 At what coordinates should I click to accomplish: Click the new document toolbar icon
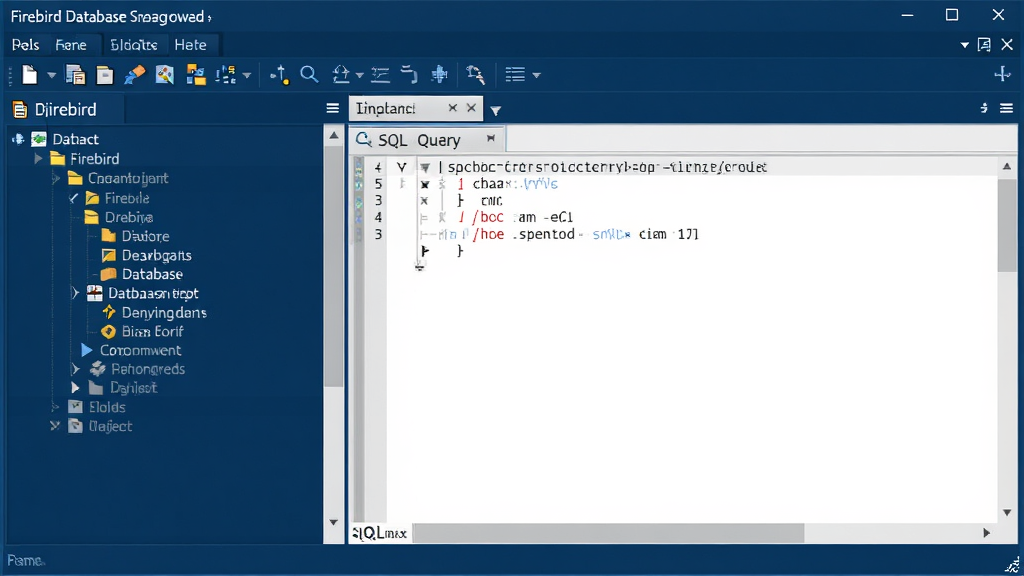pyautogui.click(x=29, y=75)
